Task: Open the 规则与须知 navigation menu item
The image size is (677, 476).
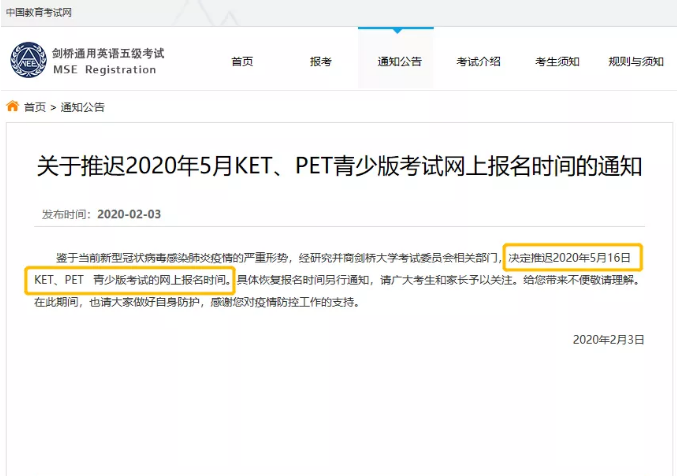Action: pyautogui.click(x=636, y=62)
